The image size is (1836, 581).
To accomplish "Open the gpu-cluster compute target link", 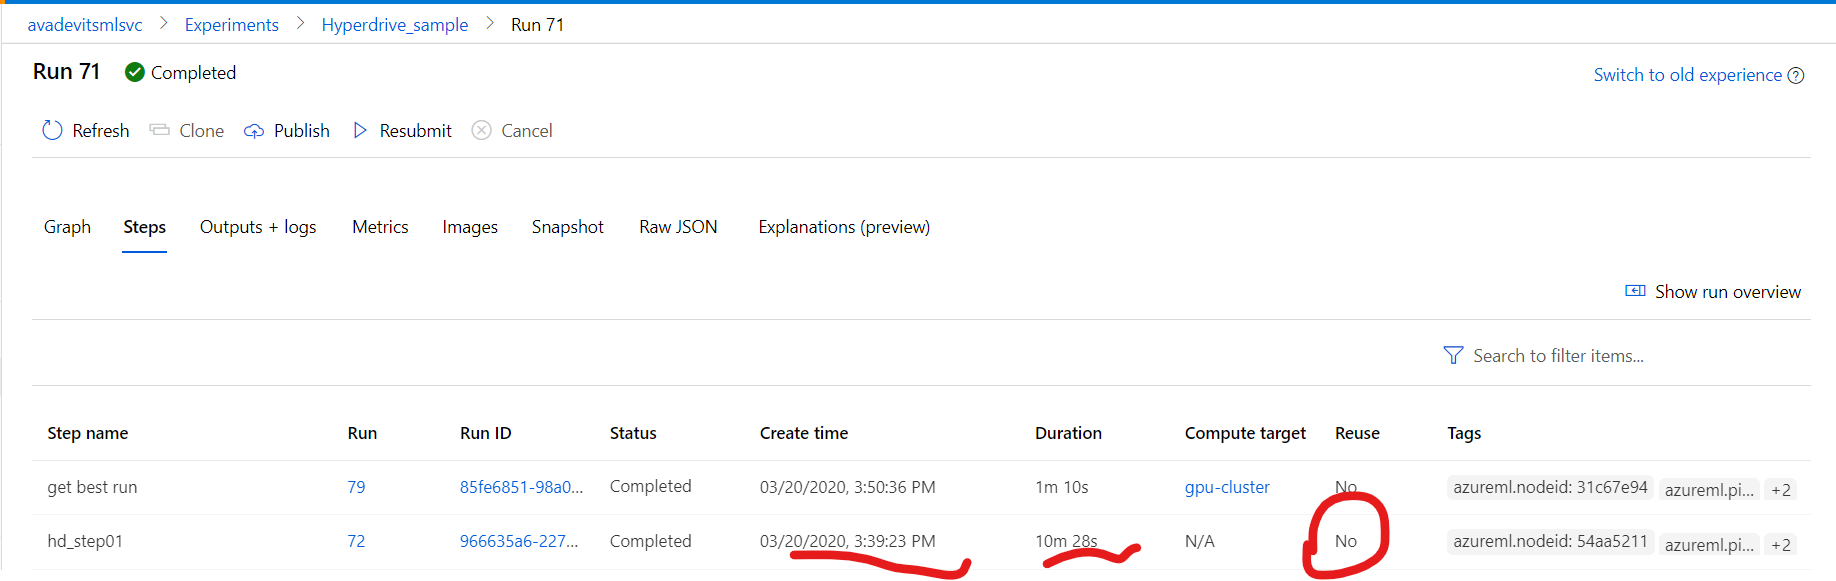I will coord(1227,487).
